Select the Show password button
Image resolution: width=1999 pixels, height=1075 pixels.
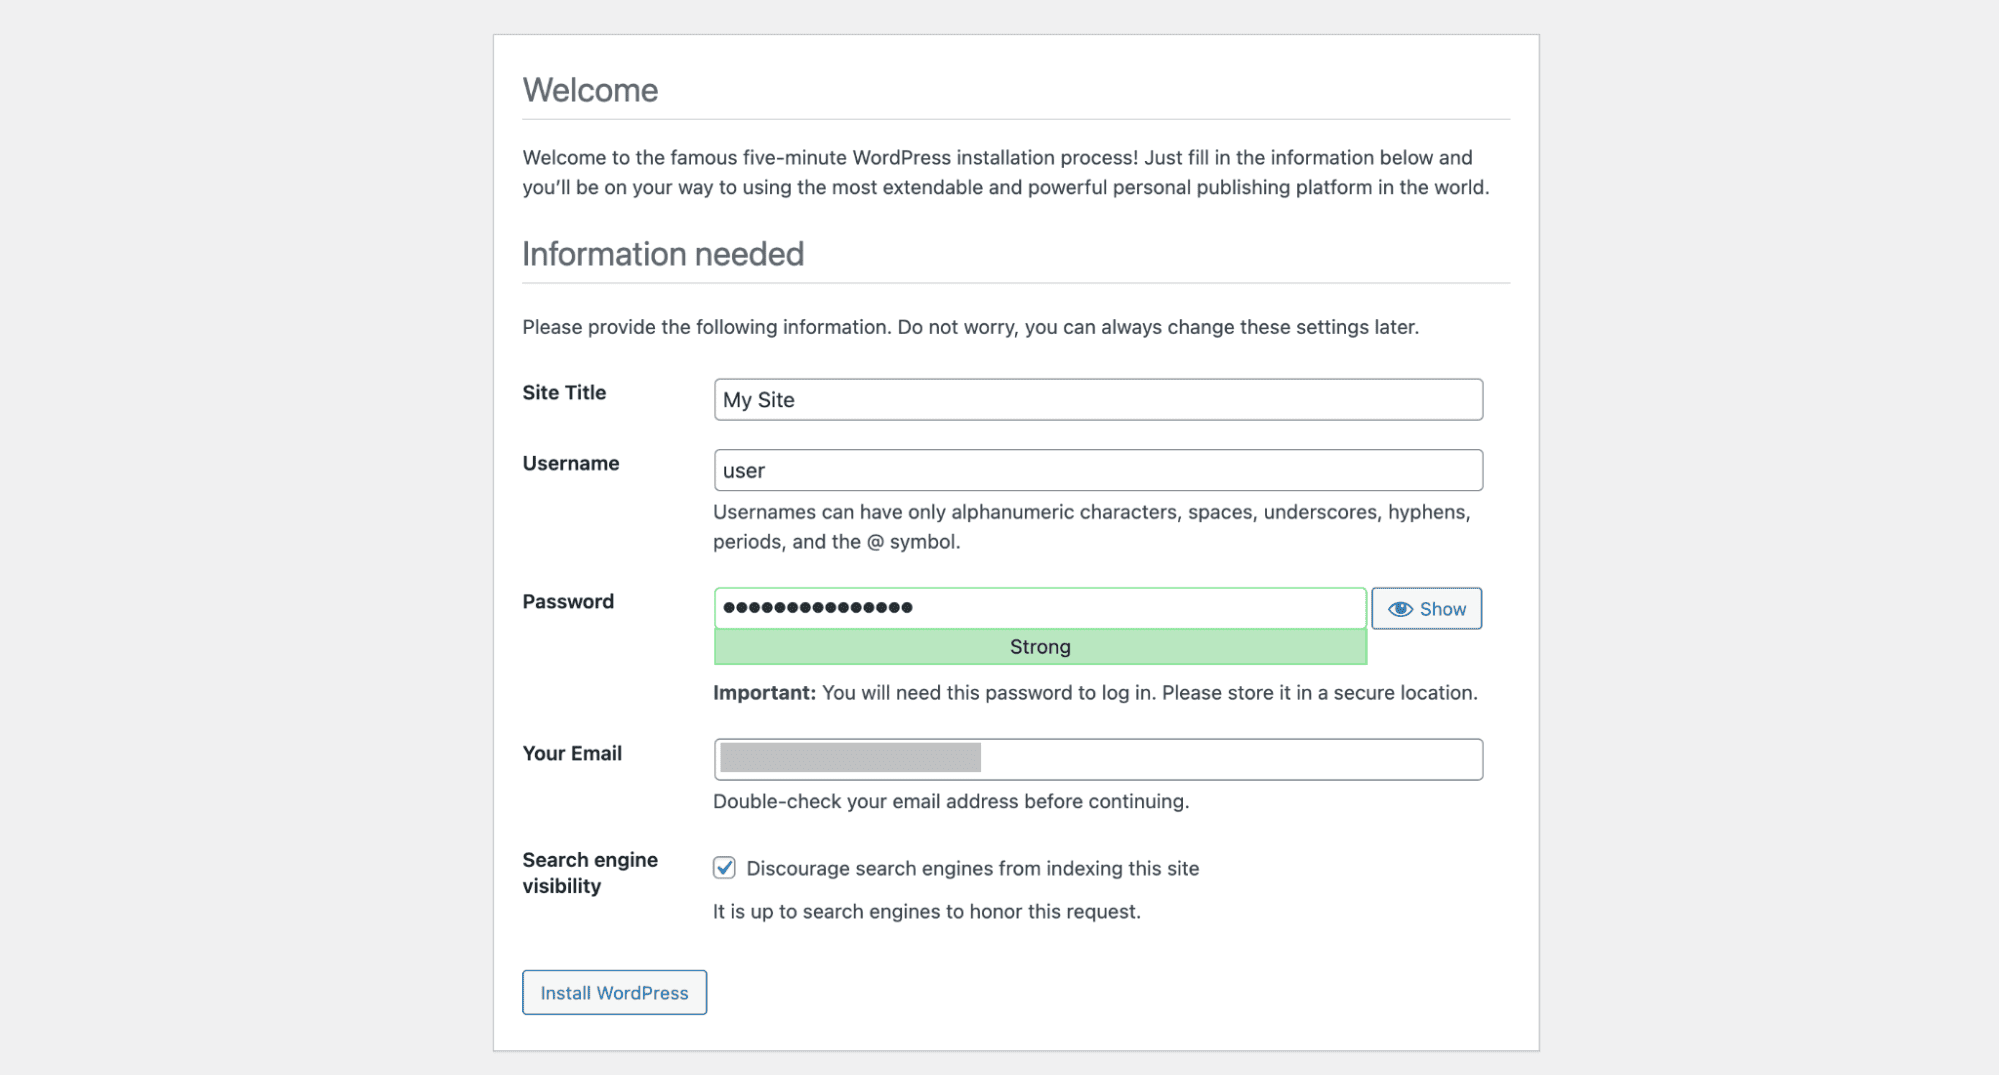click(1427, 608)
